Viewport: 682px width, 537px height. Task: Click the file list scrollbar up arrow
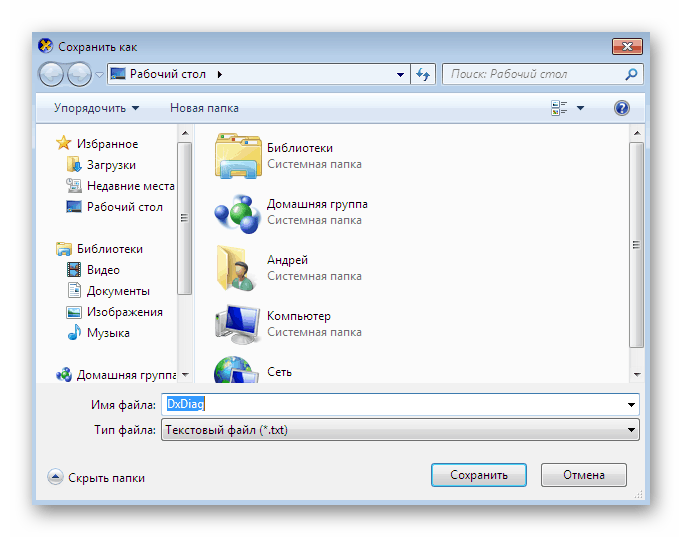(637, 133)
